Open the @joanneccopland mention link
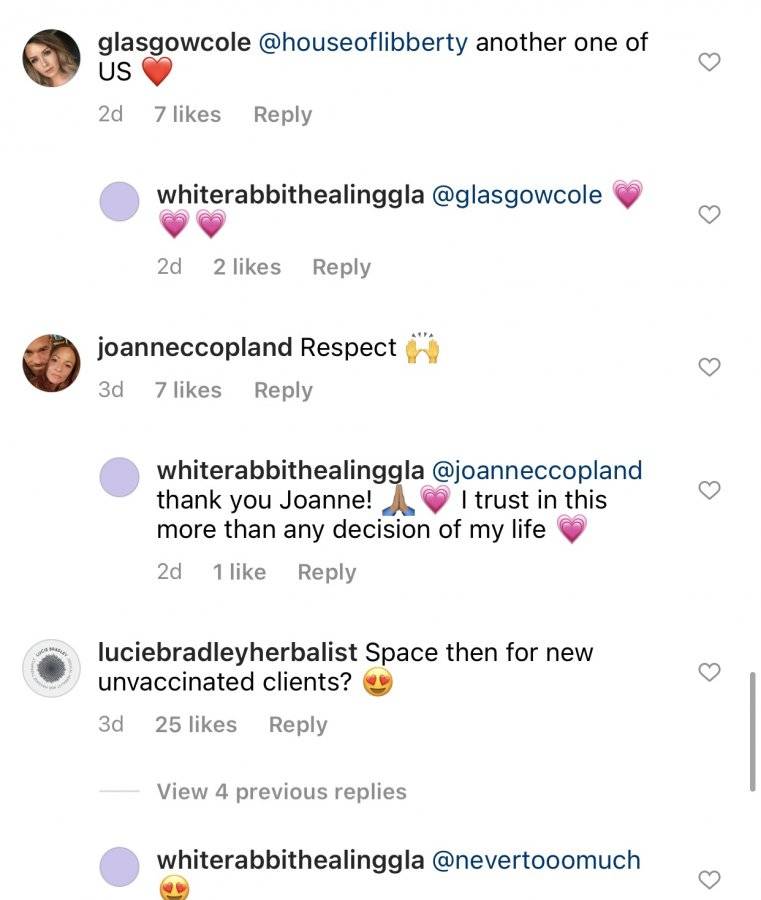 coord(537,470)
